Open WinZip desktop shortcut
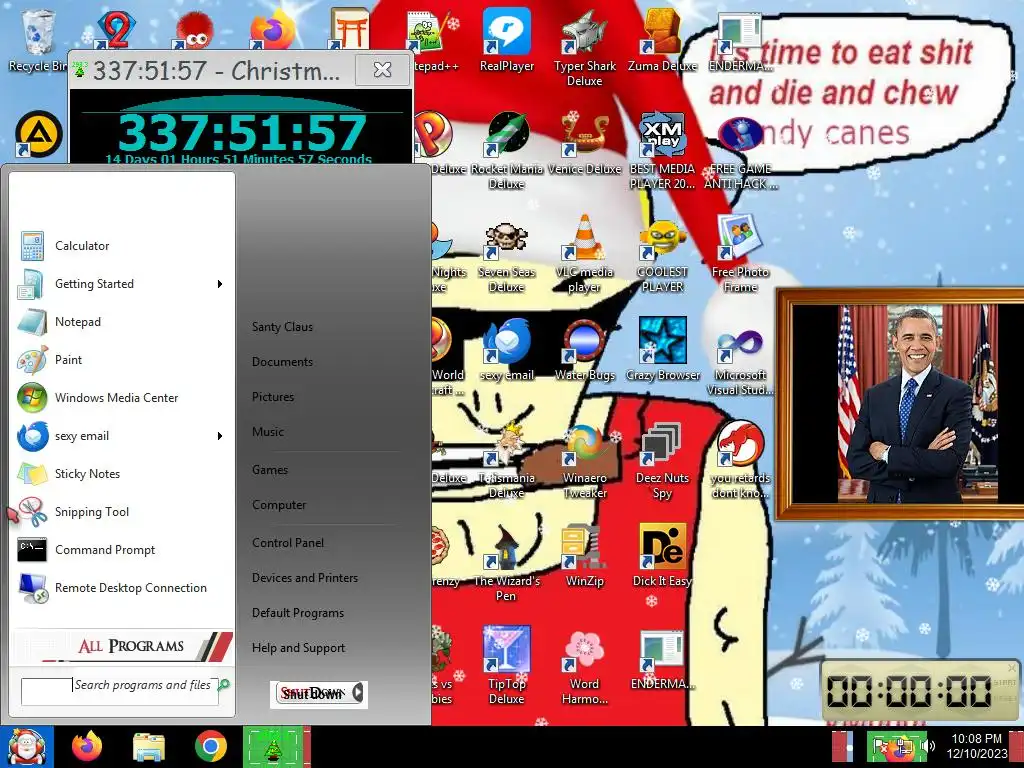The height and width of the screenshot is (768, 1024). click(584, 555)
